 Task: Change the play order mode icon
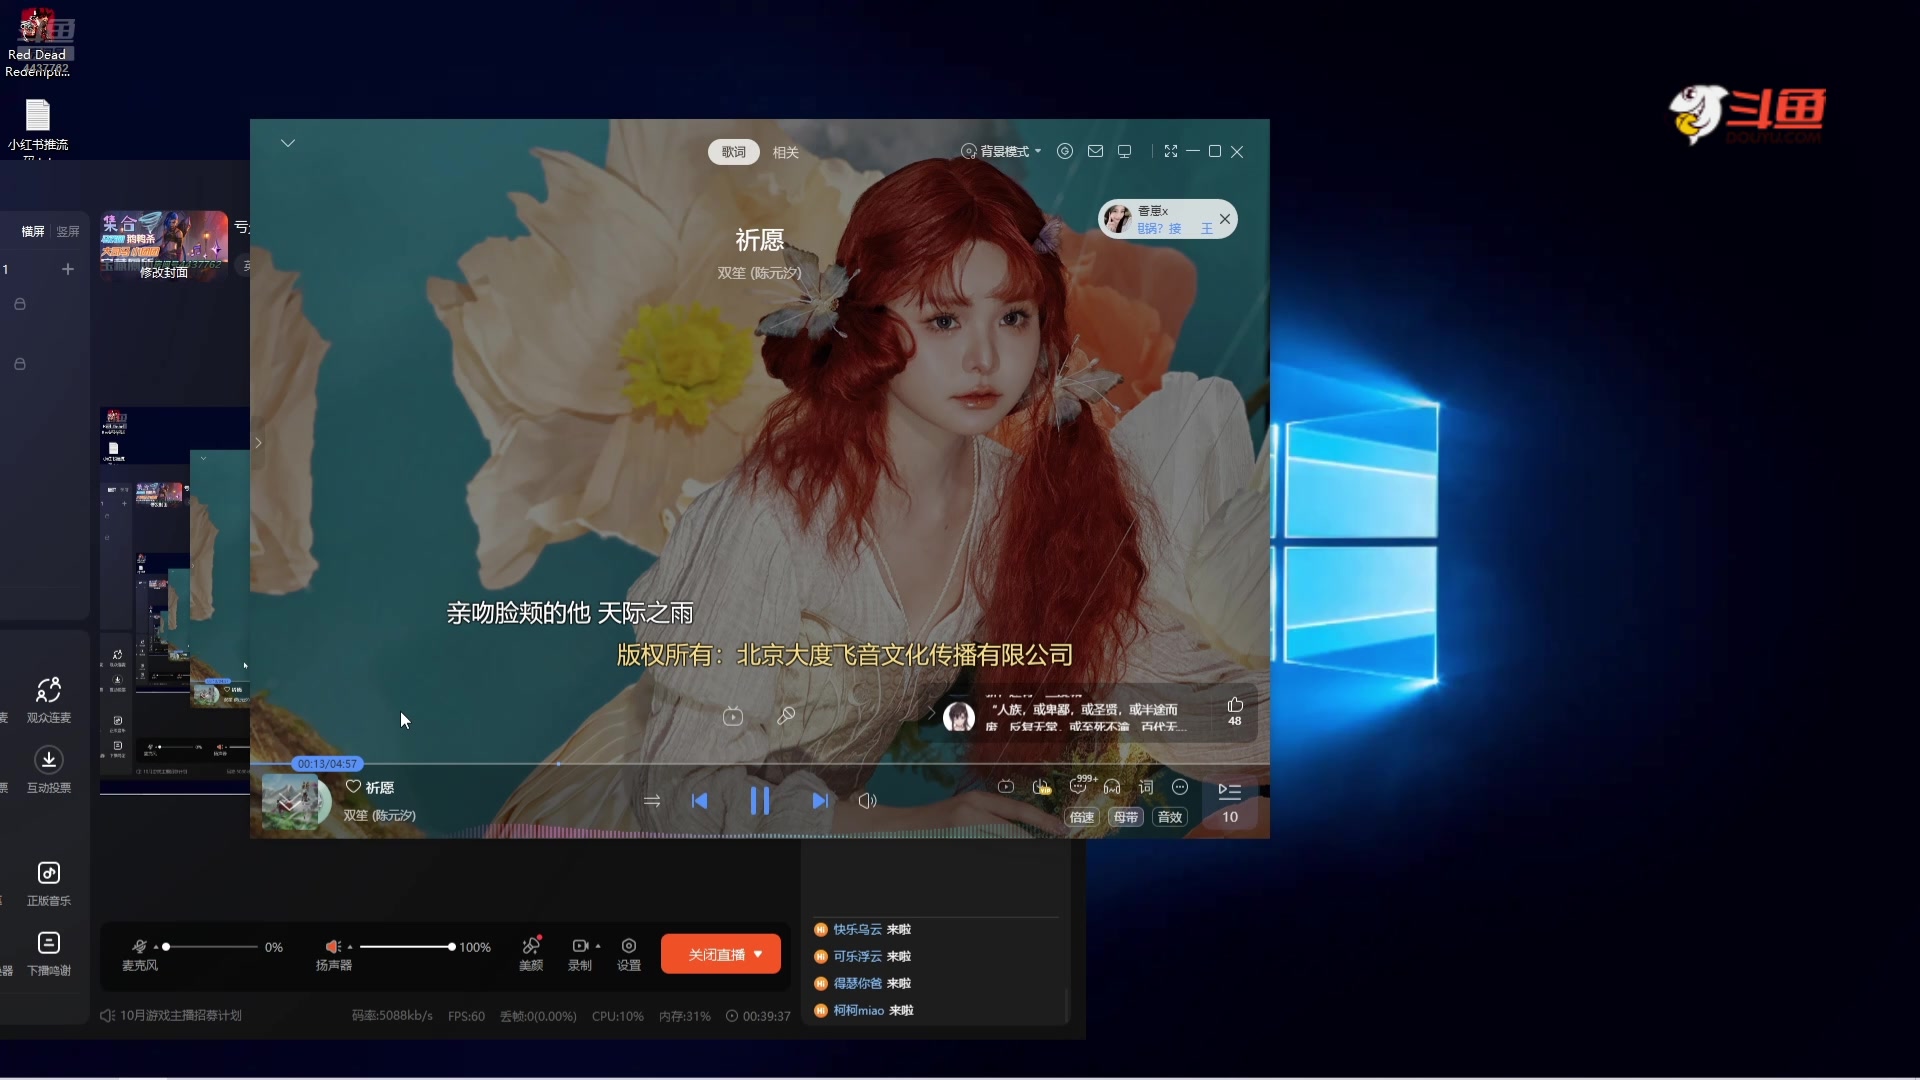652,801
